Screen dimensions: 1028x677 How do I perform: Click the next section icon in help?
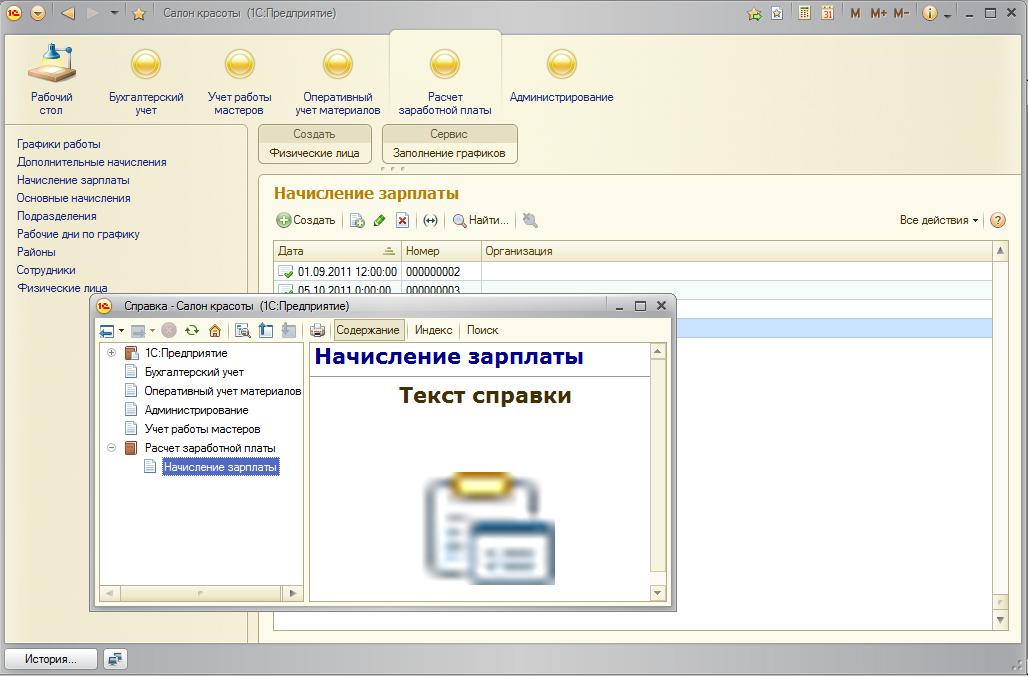tap(288, 330)
